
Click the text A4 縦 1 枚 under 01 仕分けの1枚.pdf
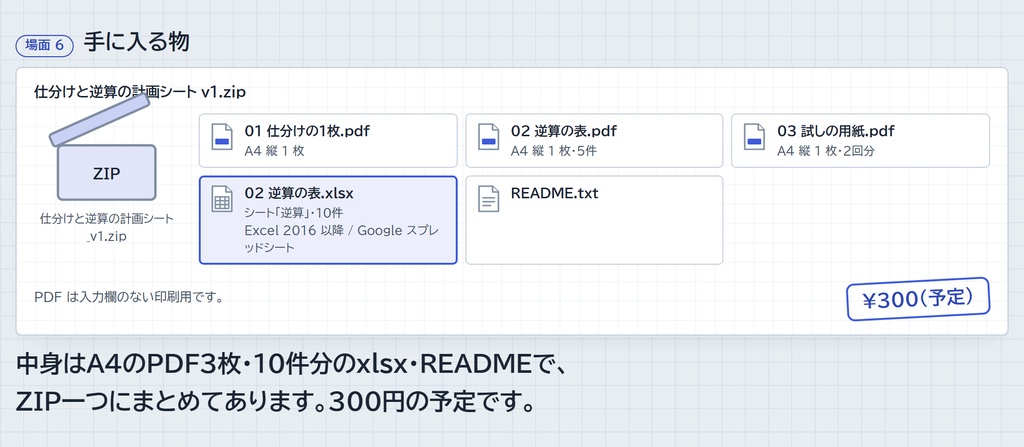[x=274, y=152]
